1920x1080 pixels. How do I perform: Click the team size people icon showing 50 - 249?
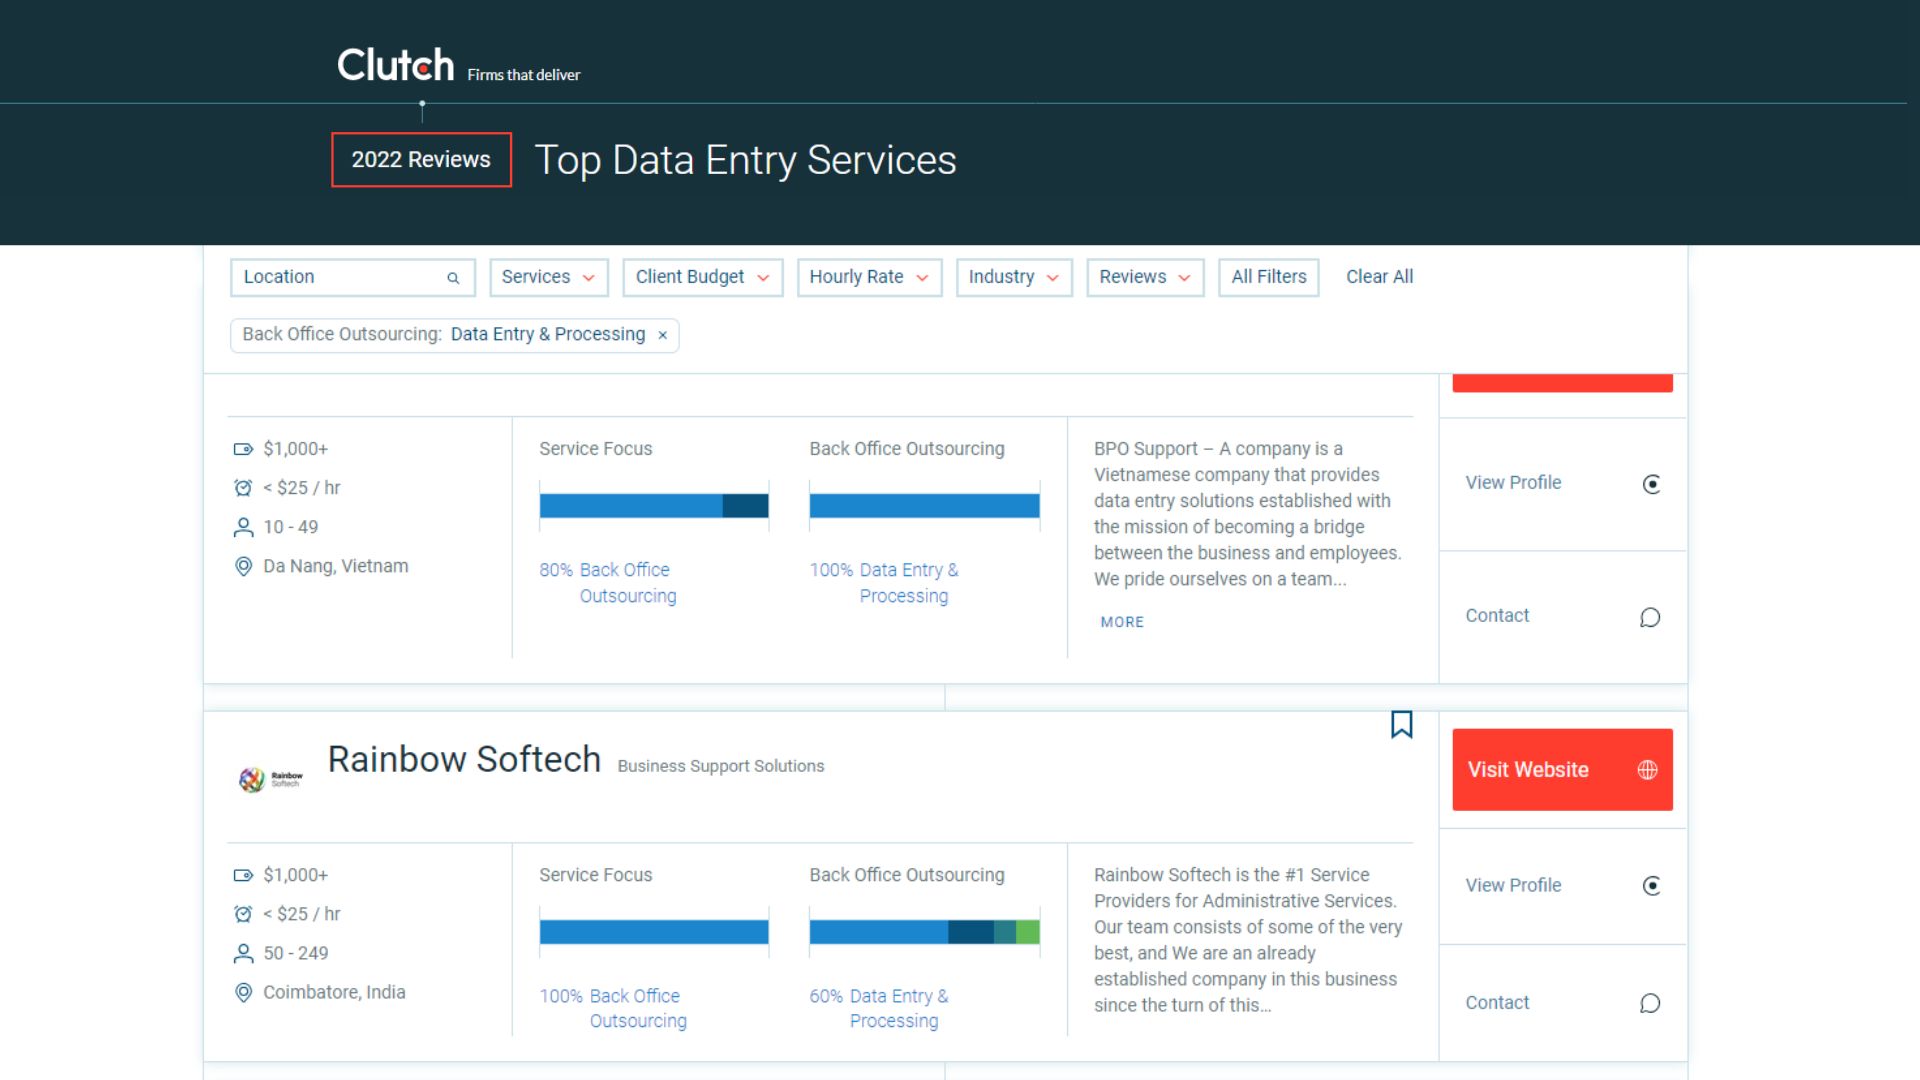point(243,953)
